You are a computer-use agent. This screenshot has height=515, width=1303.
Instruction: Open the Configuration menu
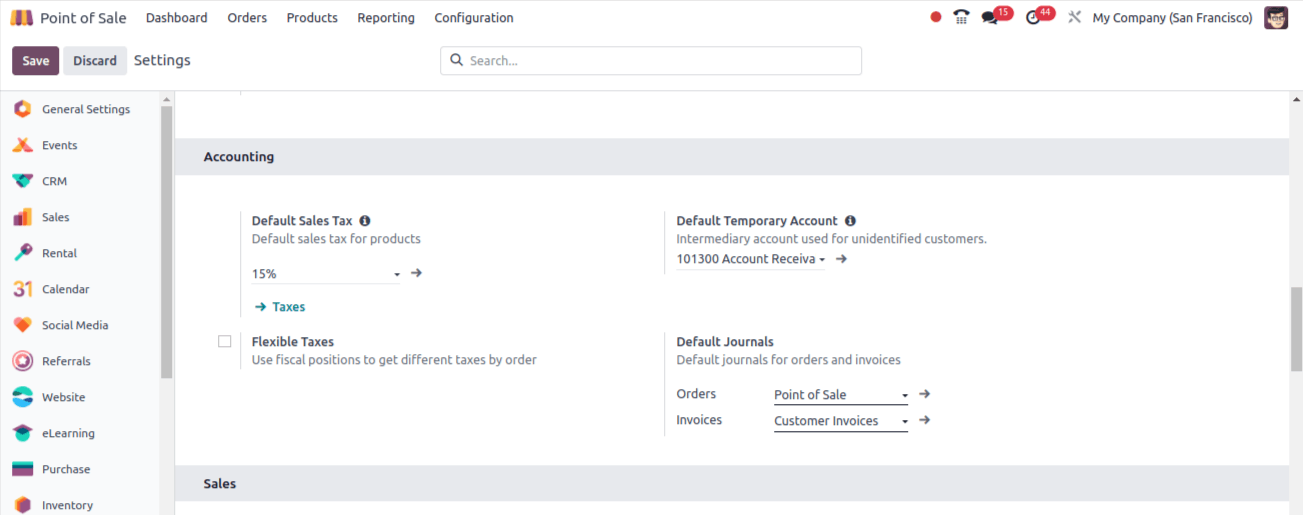pyautogui.click(x=474, y=18)
